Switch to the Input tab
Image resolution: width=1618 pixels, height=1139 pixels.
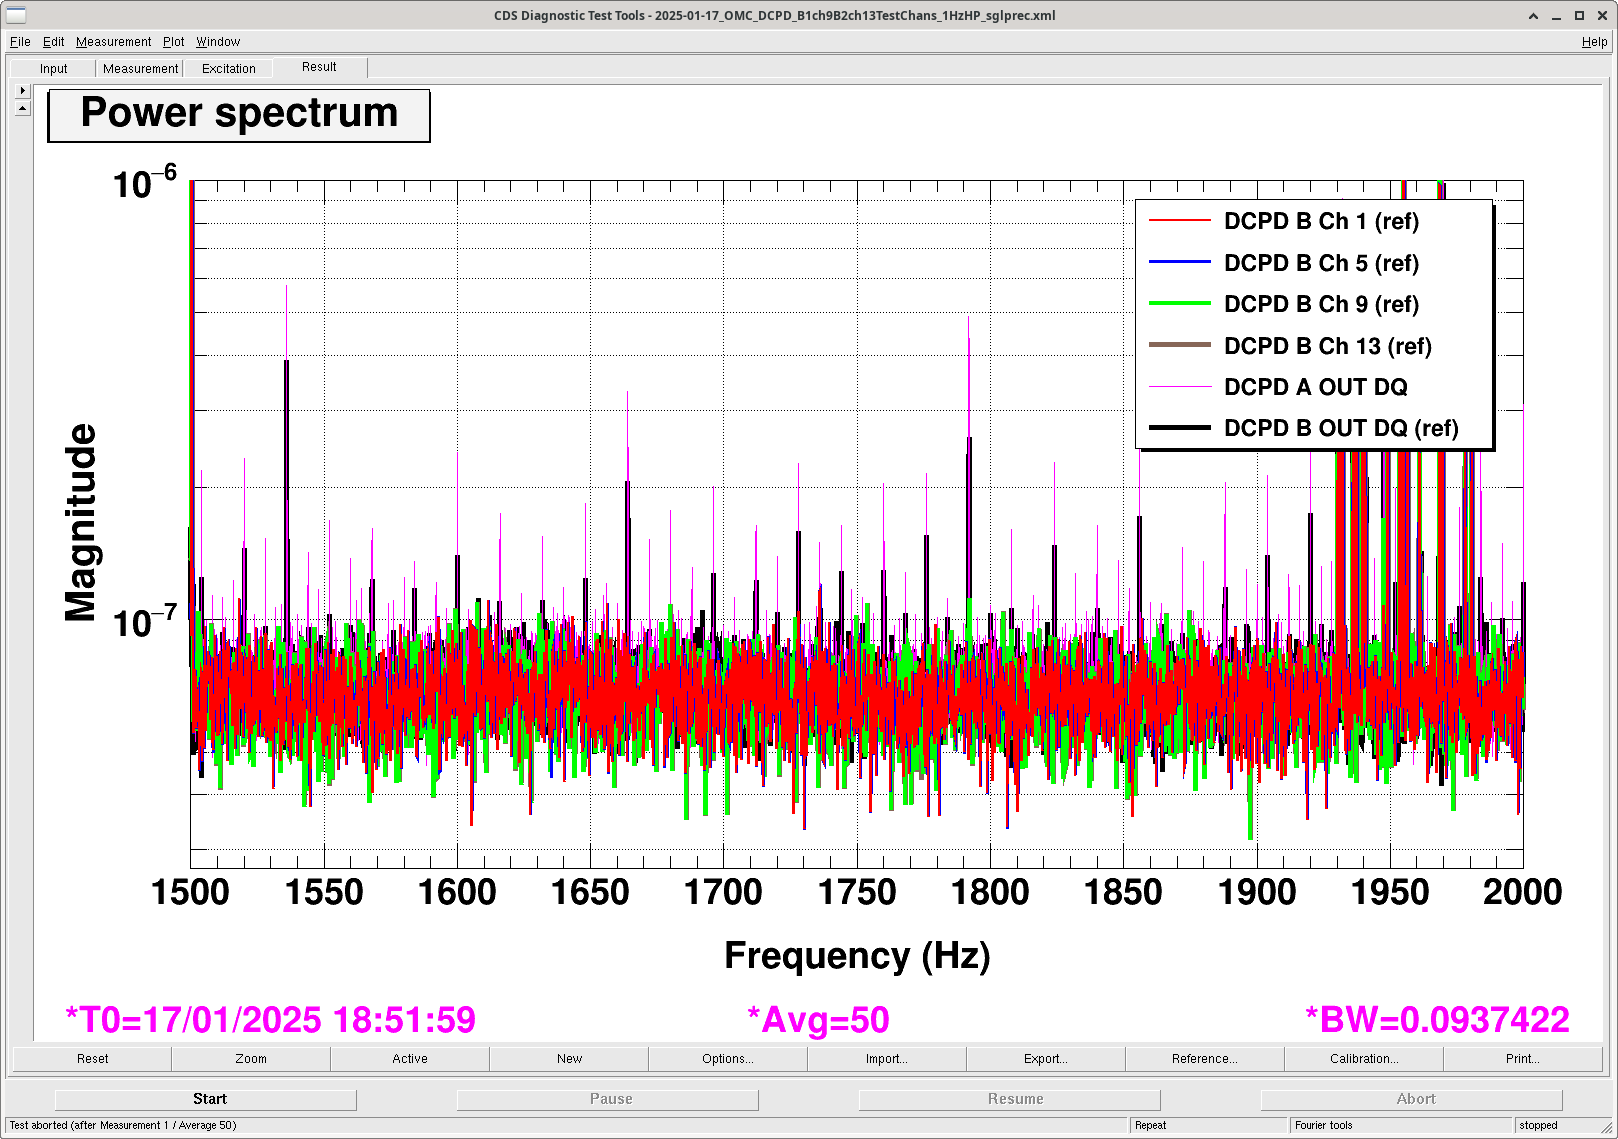click(x=54, y=69)
